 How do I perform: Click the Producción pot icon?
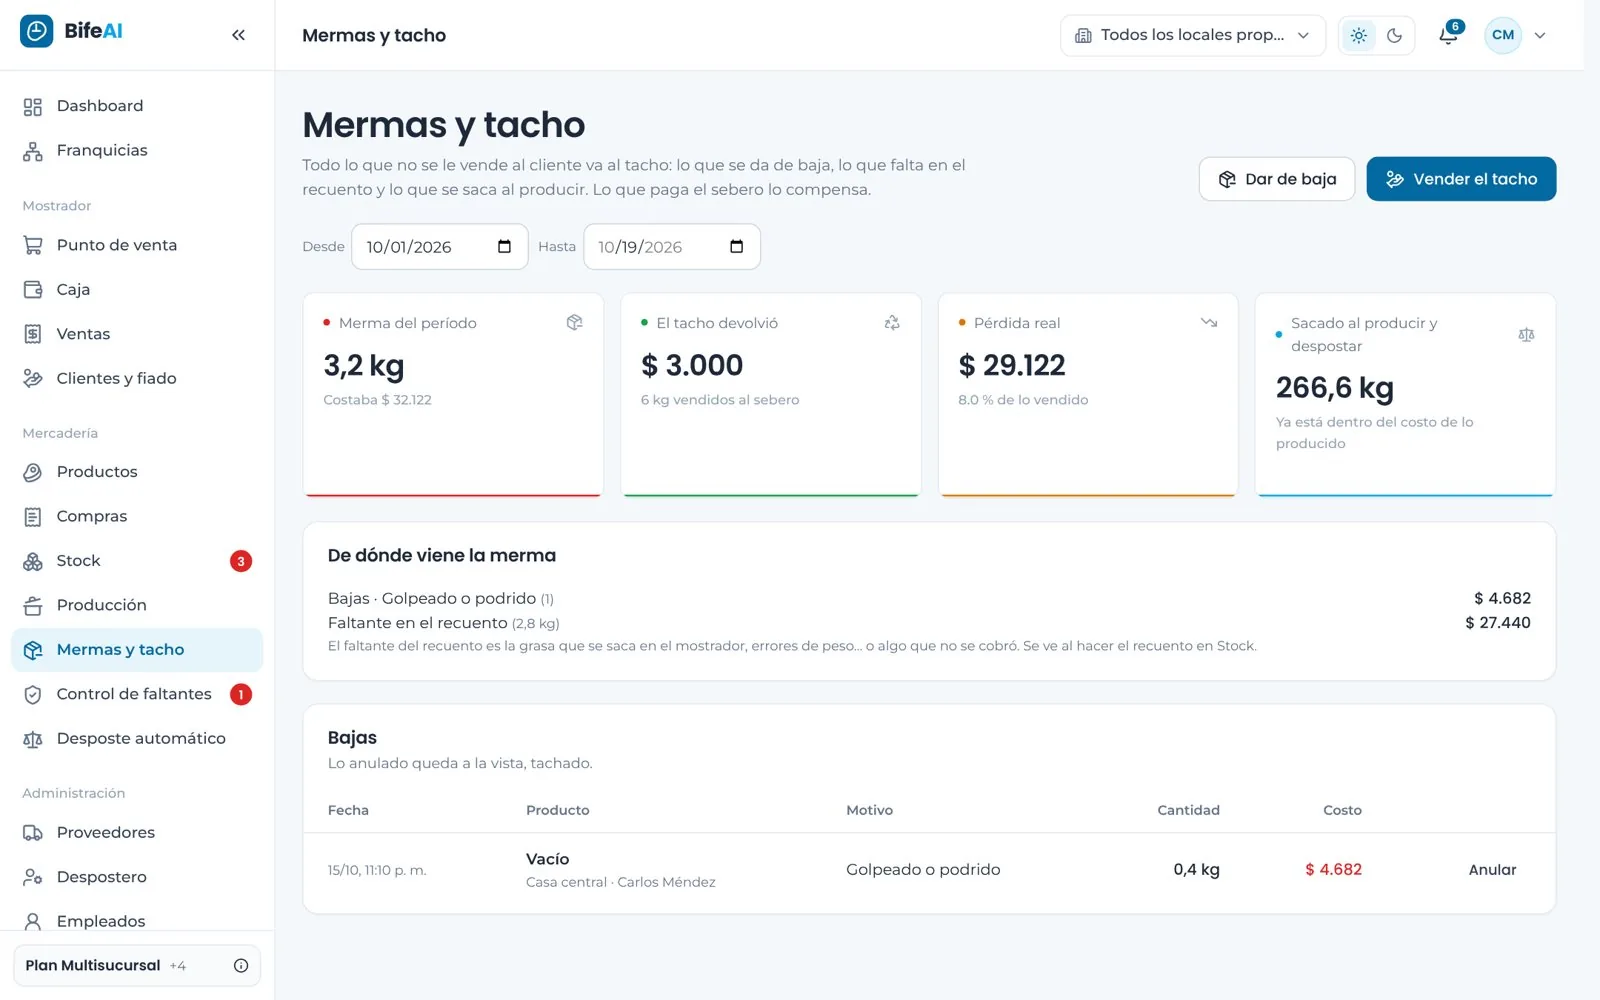[x=33, y=606]
